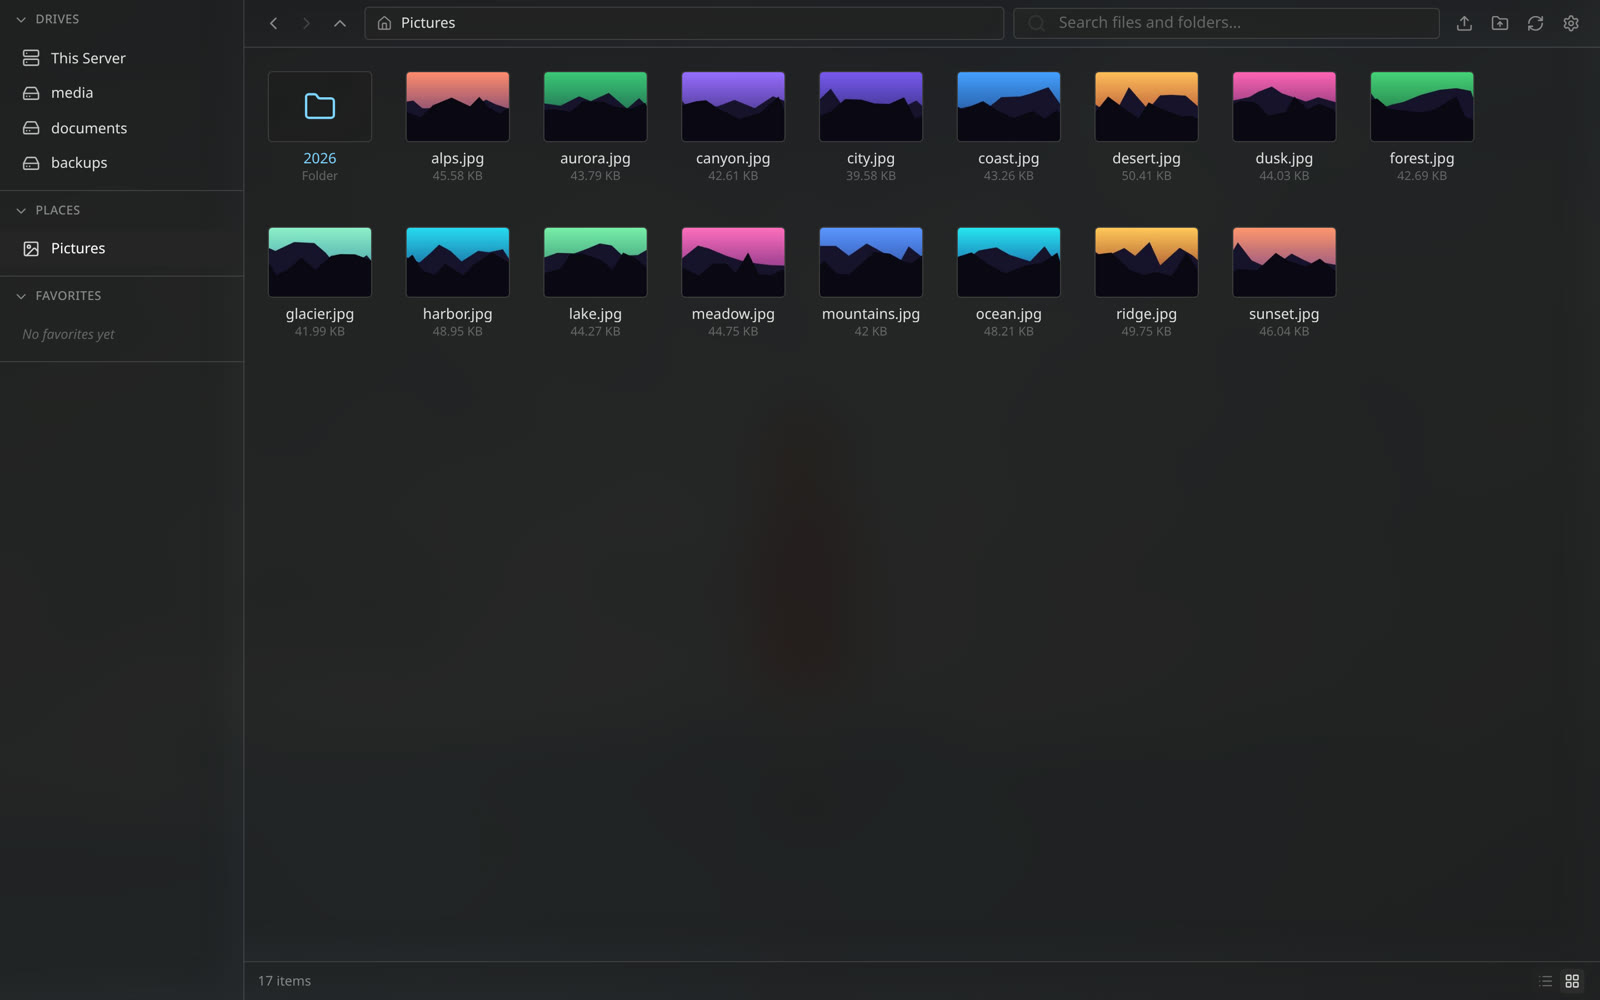Select the lake.jpg thumbnail
1600x1000 pixels.
[x=595, y=262]
